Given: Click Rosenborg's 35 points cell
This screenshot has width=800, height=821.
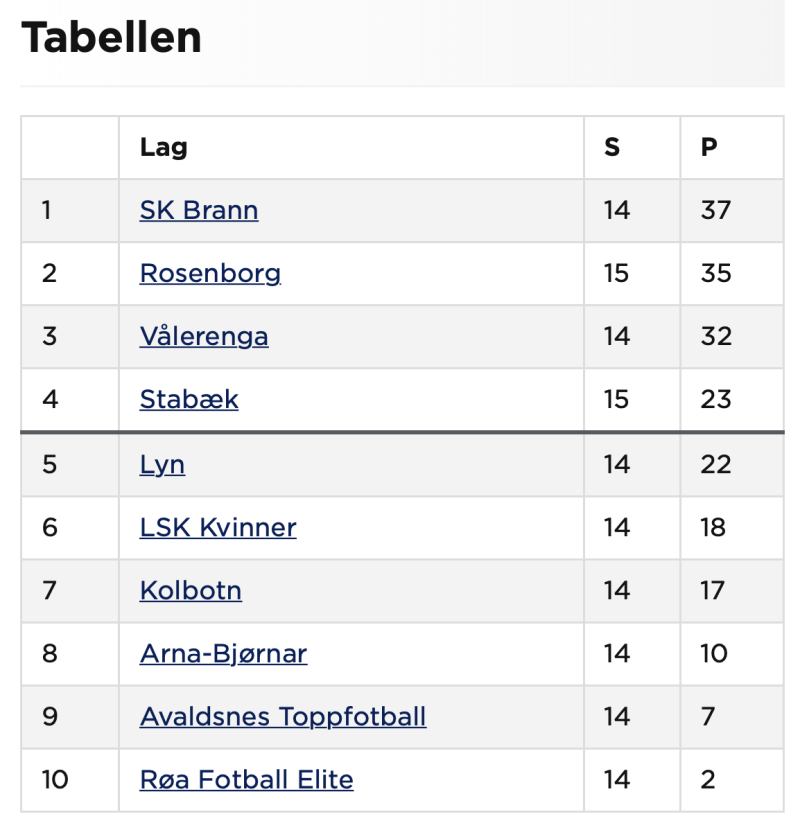Looking at the screenshot, I should (716, 274).
